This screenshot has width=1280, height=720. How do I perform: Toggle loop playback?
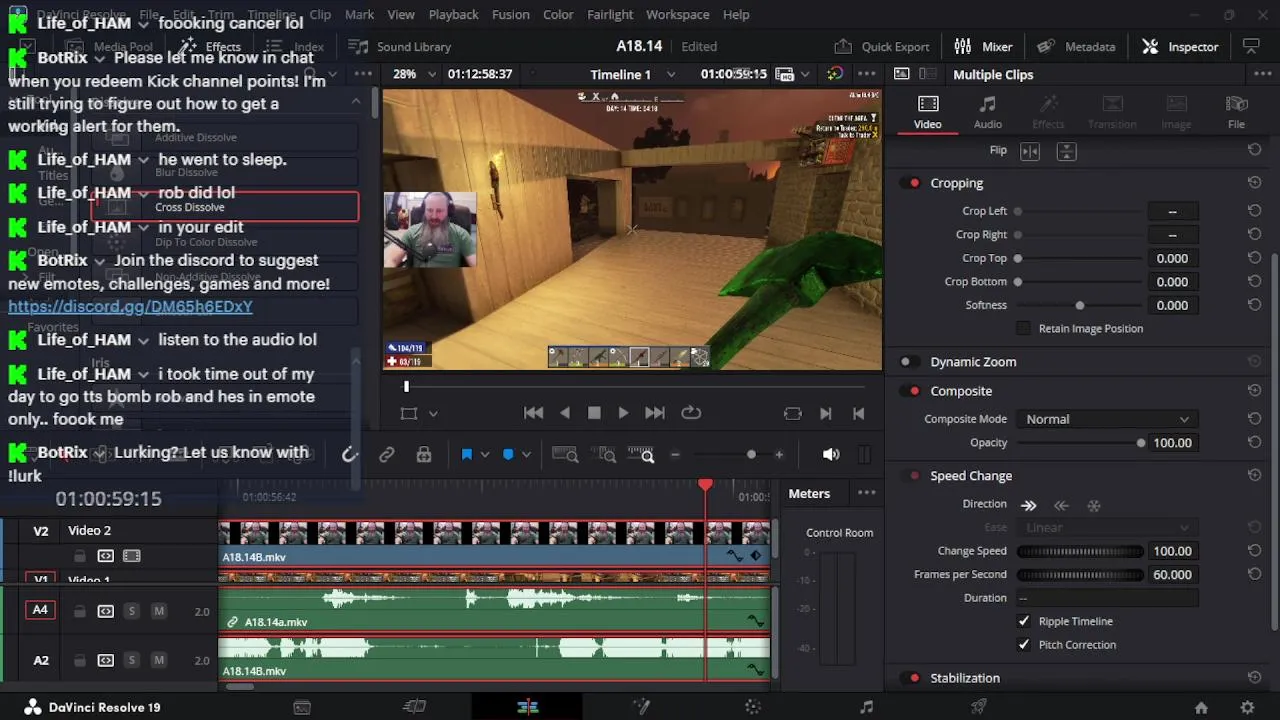[691, 413]
